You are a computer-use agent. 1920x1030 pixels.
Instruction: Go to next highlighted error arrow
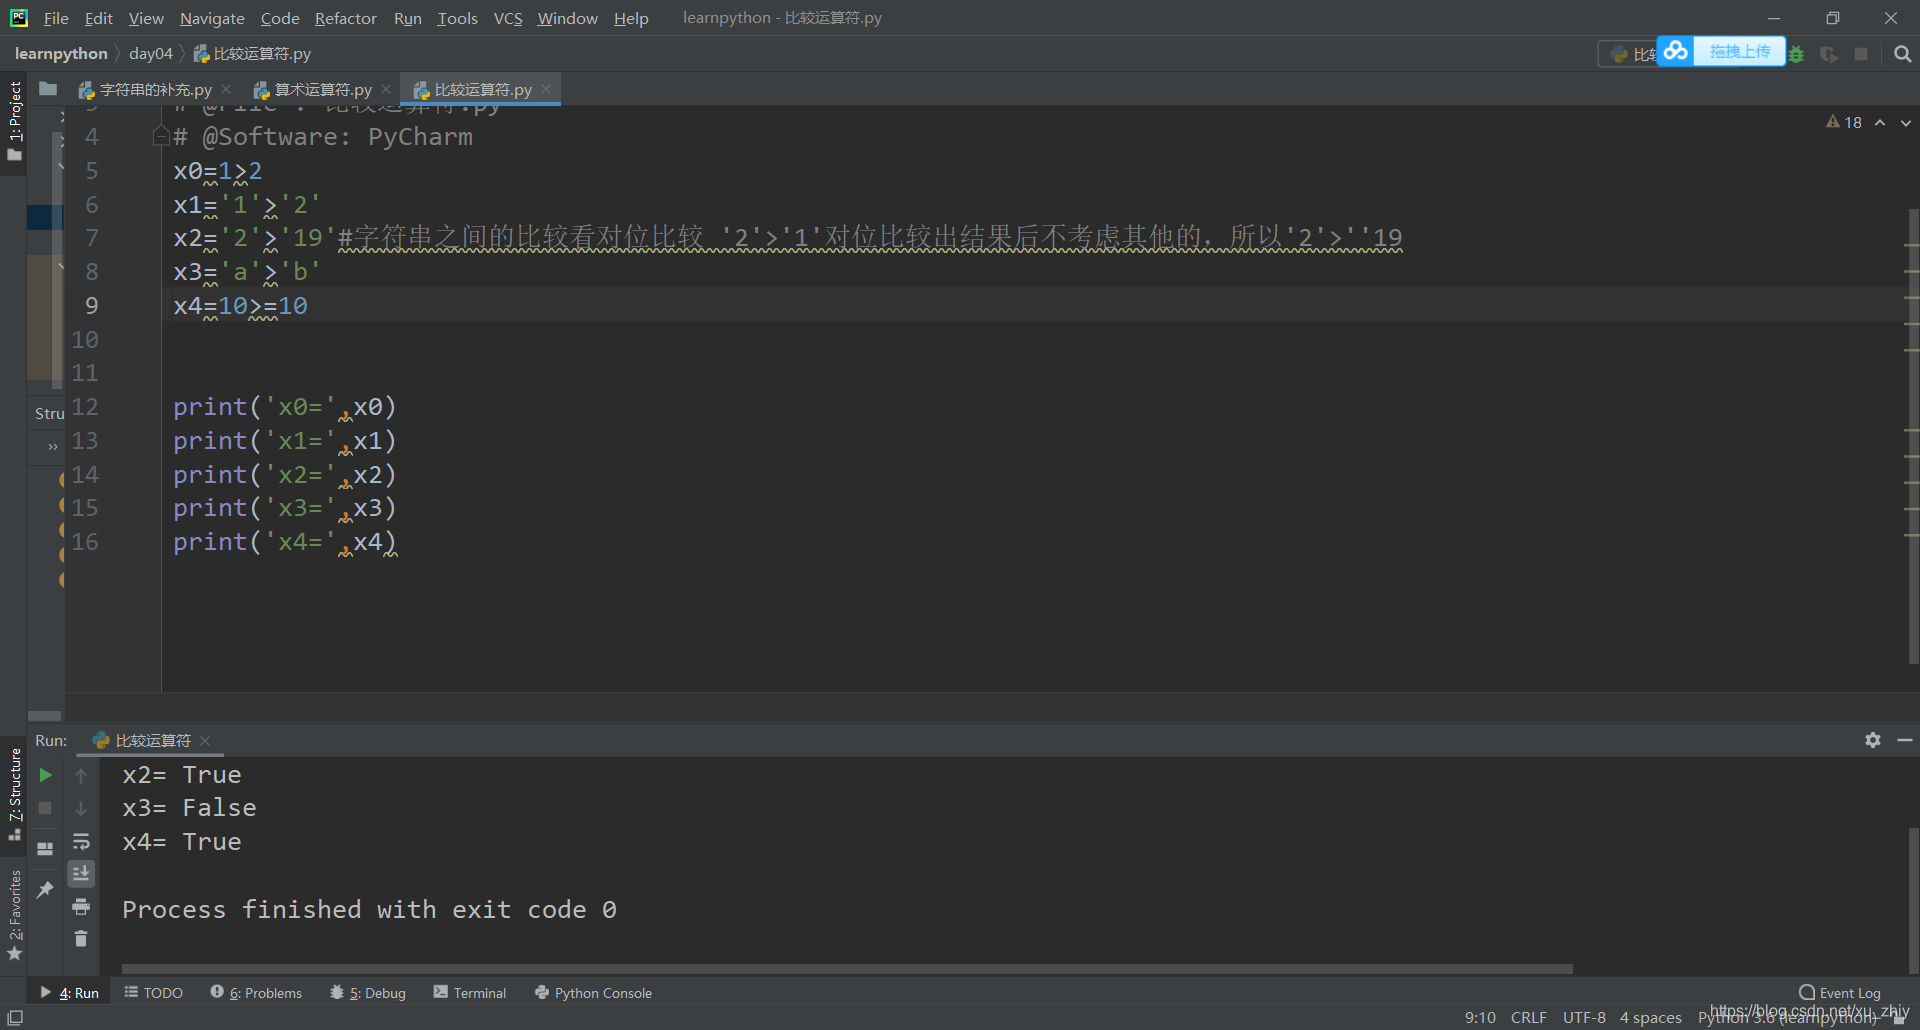(1906, 122)
